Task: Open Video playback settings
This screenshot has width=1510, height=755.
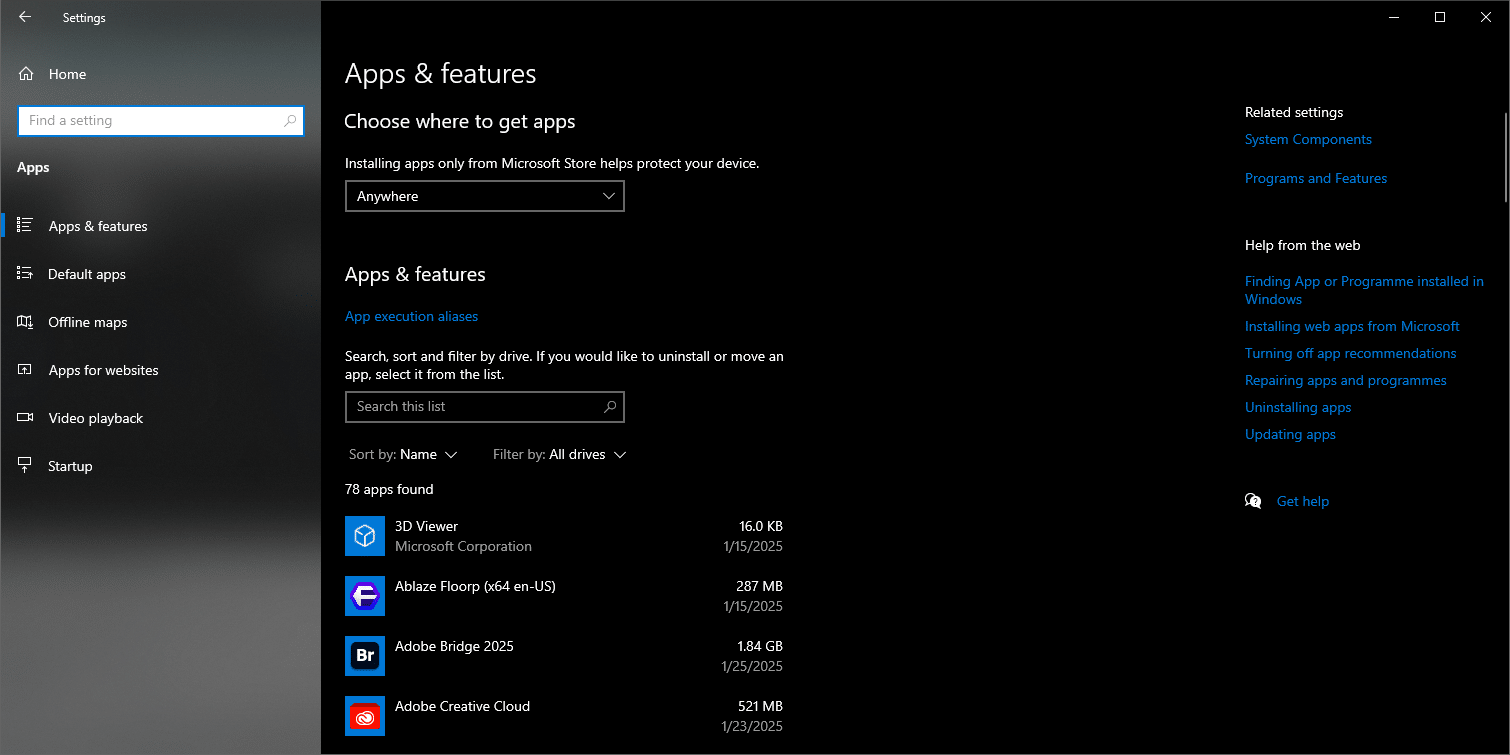Action: pyautogui.click(x=96, y=418)
